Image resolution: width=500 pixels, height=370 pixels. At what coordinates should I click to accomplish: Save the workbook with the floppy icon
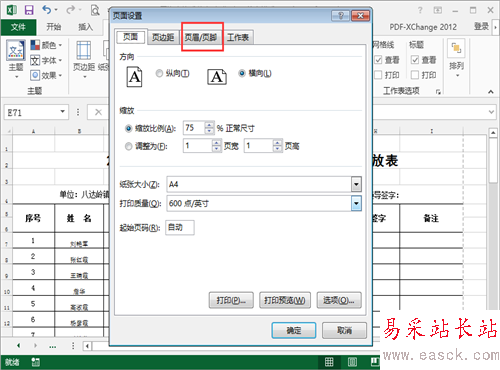(x=29, y=10)
